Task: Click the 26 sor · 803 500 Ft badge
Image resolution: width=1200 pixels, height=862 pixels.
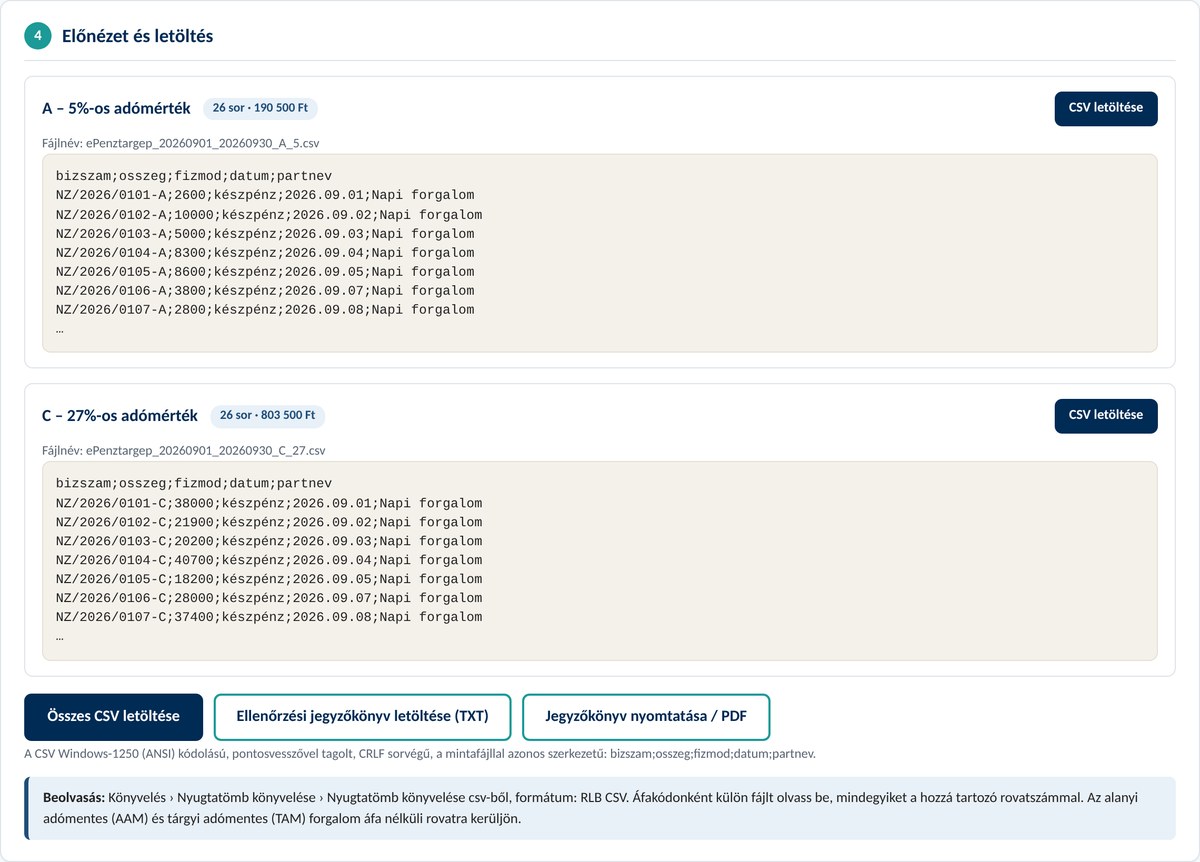Action: click(268, 416)
